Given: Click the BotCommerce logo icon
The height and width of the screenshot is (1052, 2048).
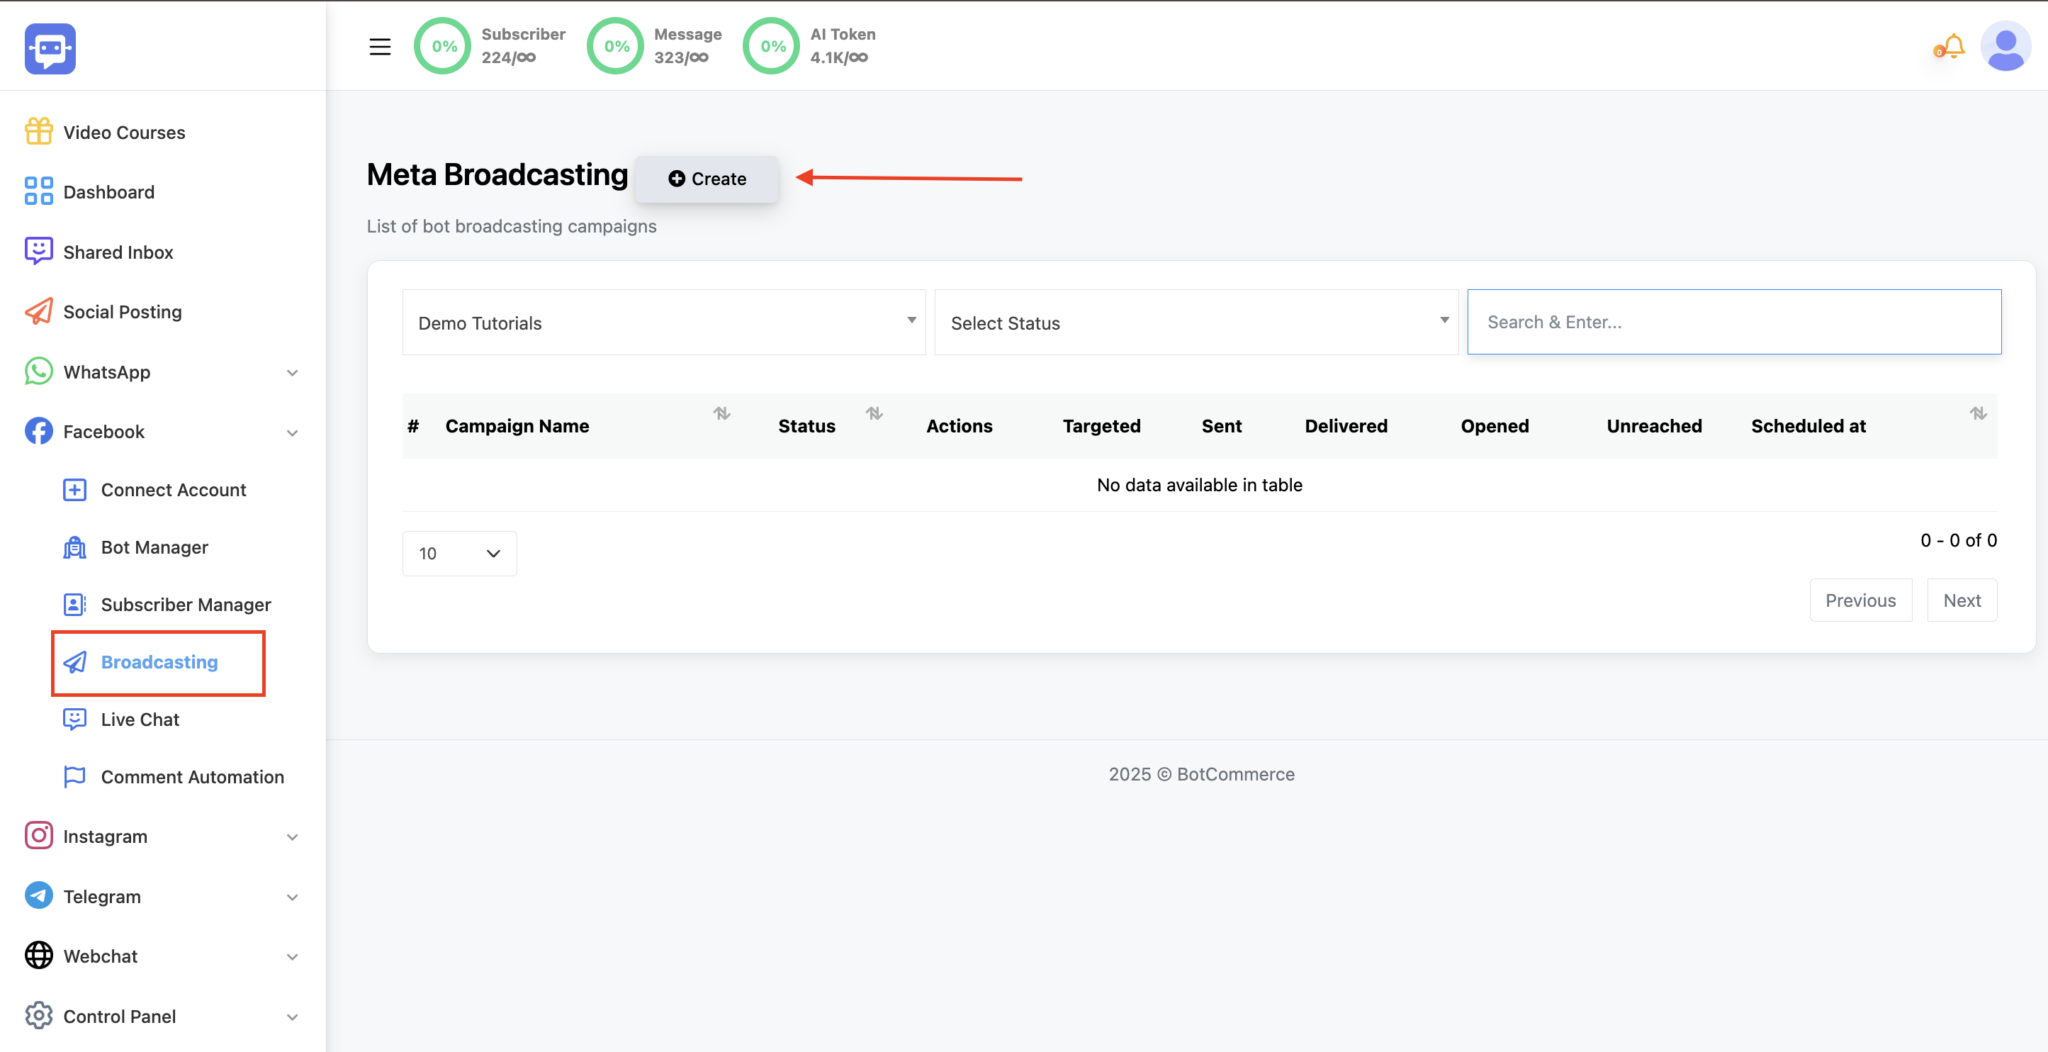Looking at the screenshot, I should point(50,49).
